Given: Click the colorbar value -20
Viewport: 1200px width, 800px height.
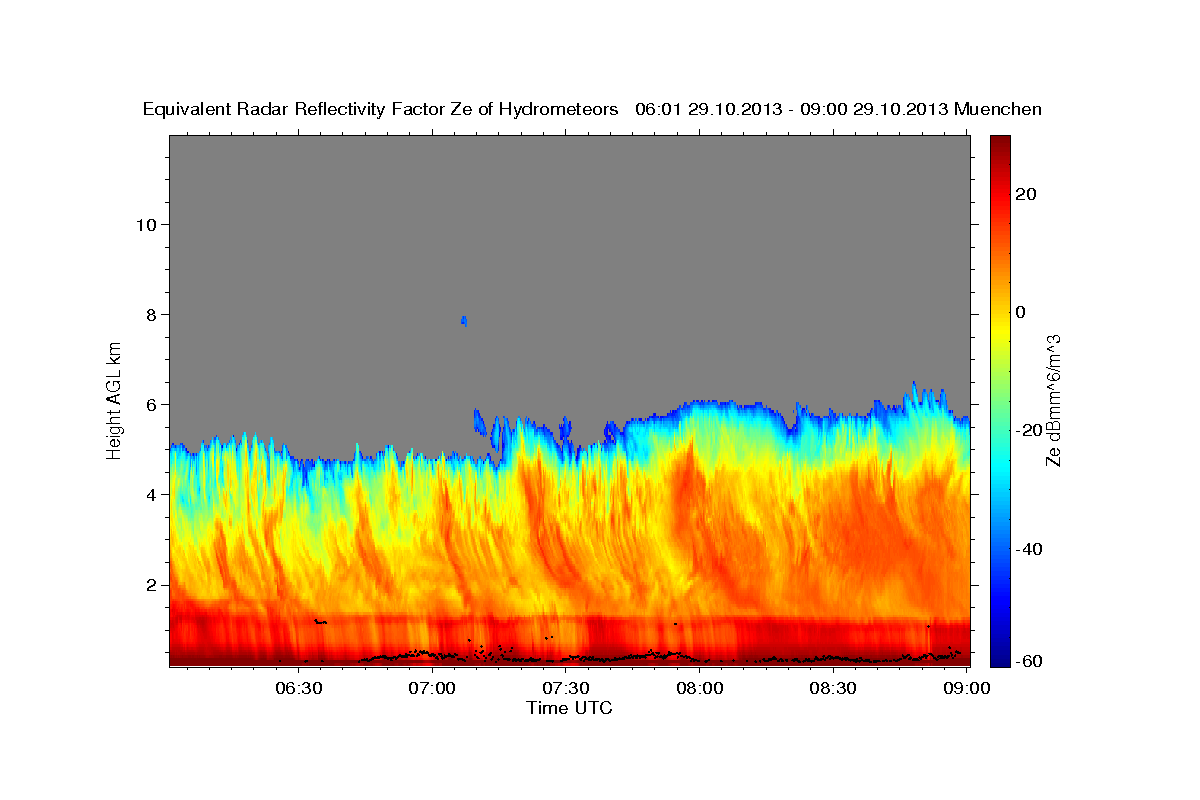Looking at the screenshot, I should (x=1027, y=430).
